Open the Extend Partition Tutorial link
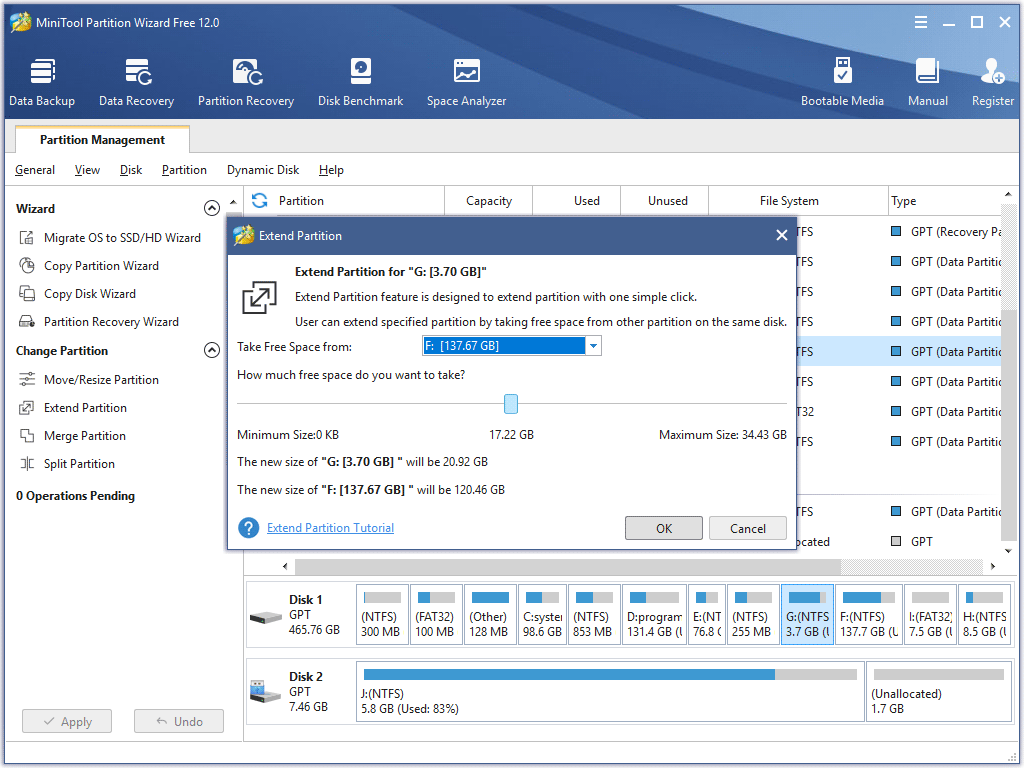 pos(330,528)
